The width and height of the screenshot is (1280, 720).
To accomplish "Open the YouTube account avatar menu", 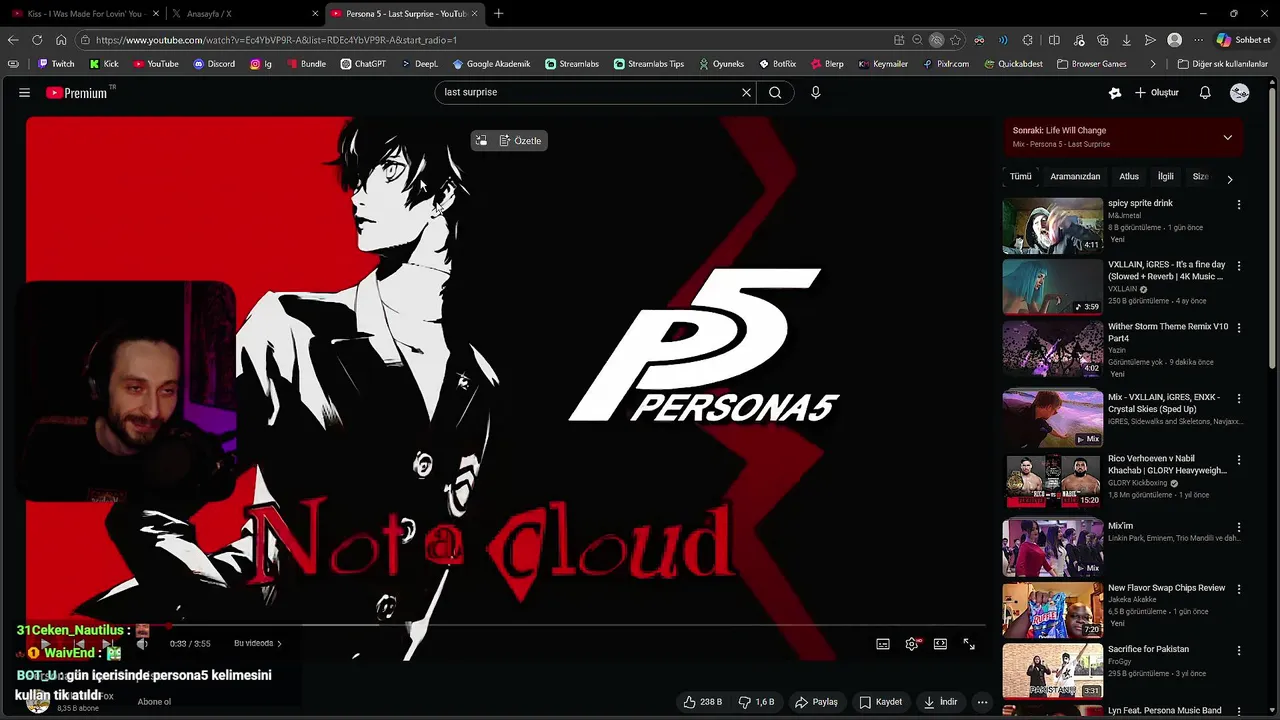I will click(x=1240, y=92).
